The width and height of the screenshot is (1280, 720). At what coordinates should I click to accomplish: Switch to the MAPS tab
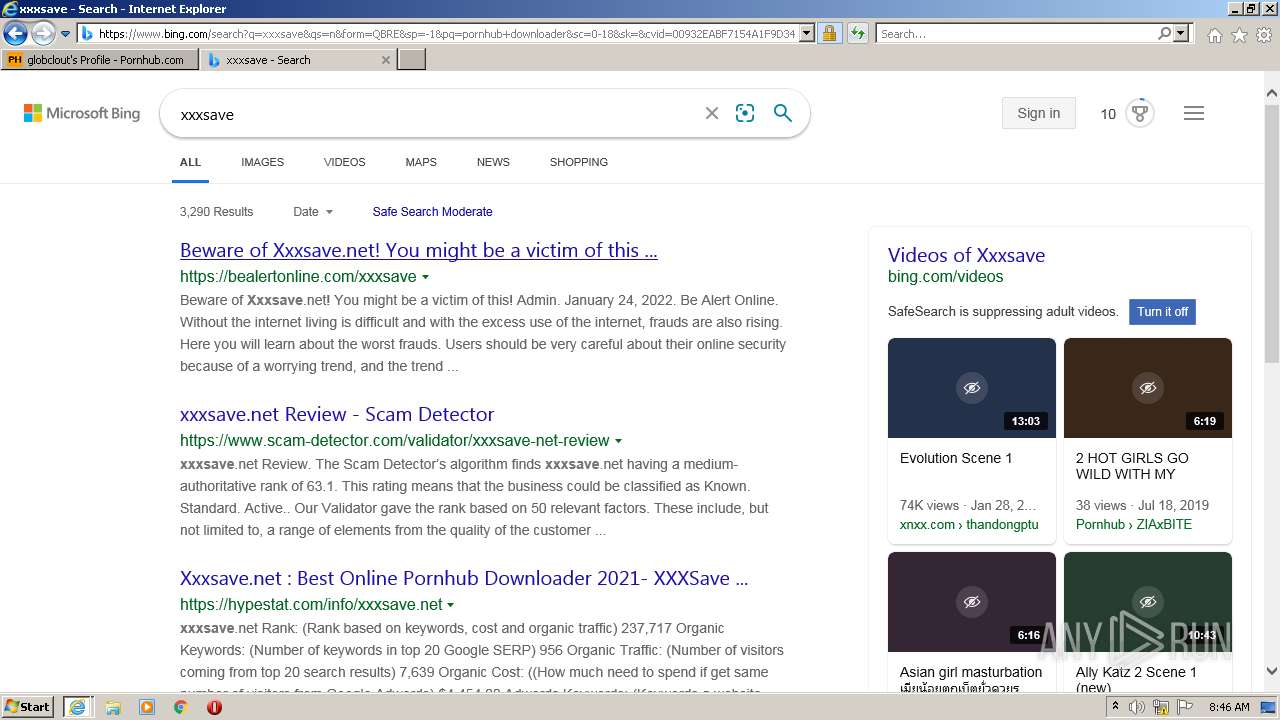[421, 162]
